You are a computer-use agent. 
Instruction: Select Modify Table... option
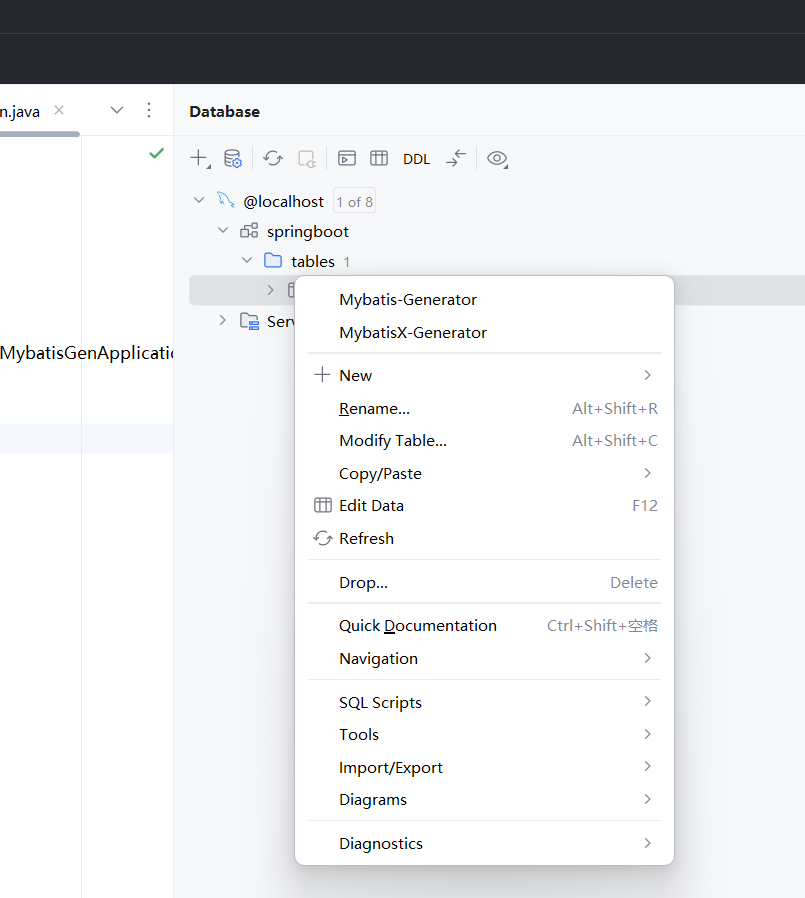click(x=484, y=440)
